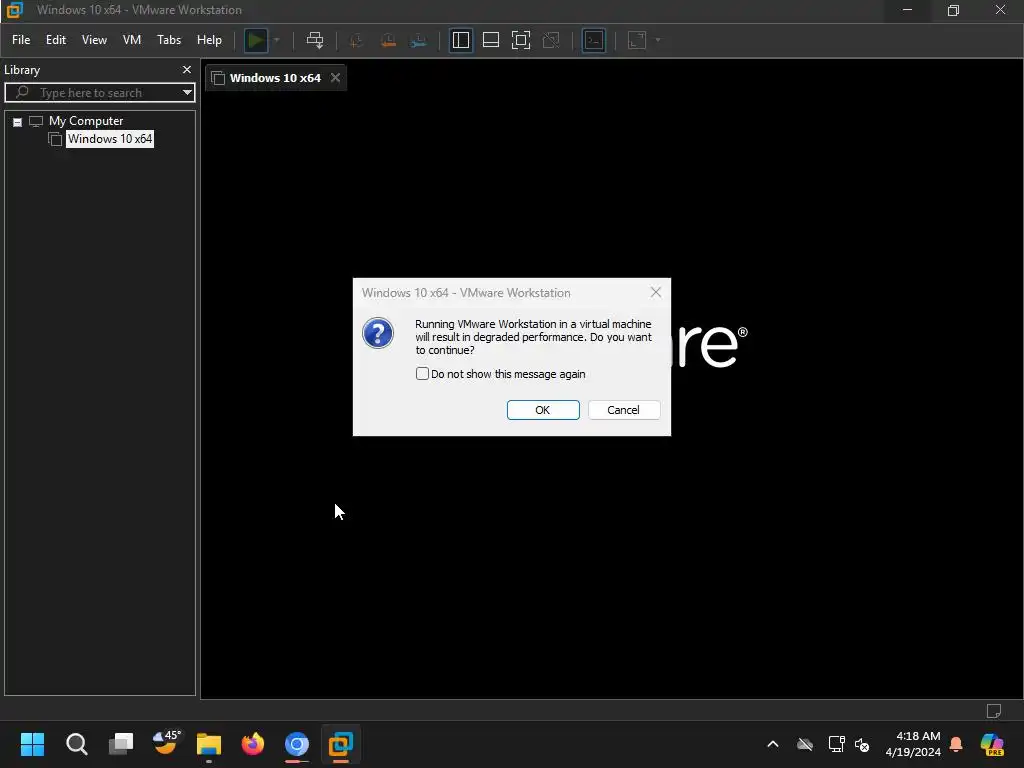Open the View menu

point(94,40)
